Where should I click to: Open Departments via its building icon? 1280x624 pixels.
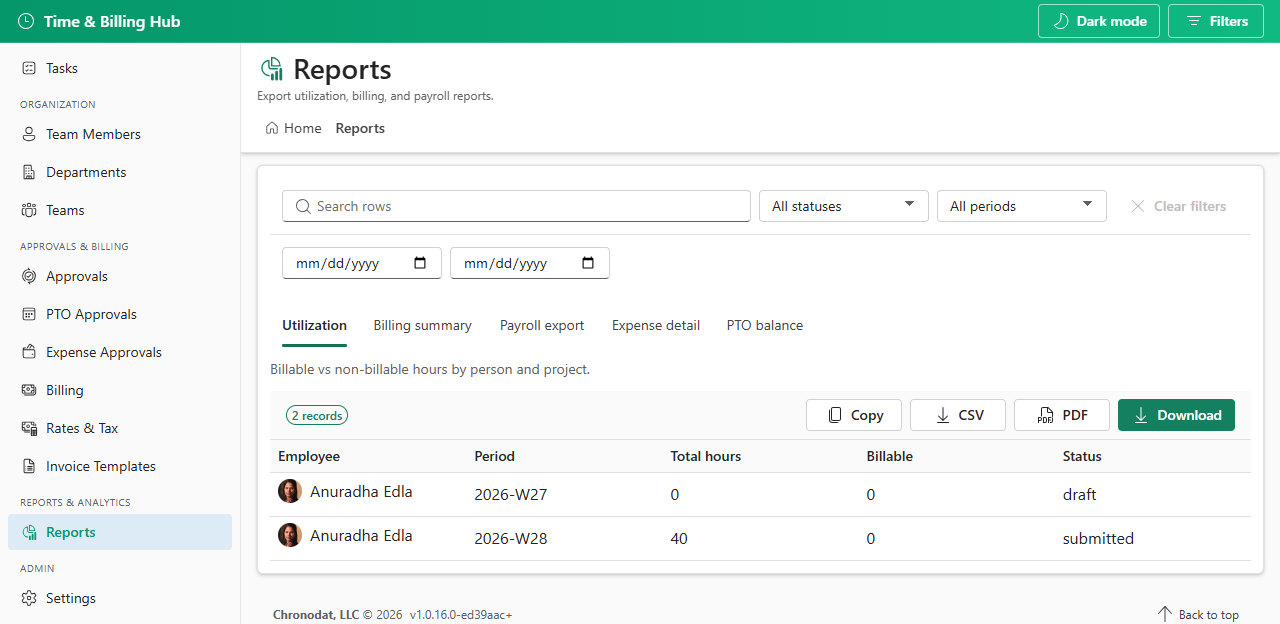point(29,172)
